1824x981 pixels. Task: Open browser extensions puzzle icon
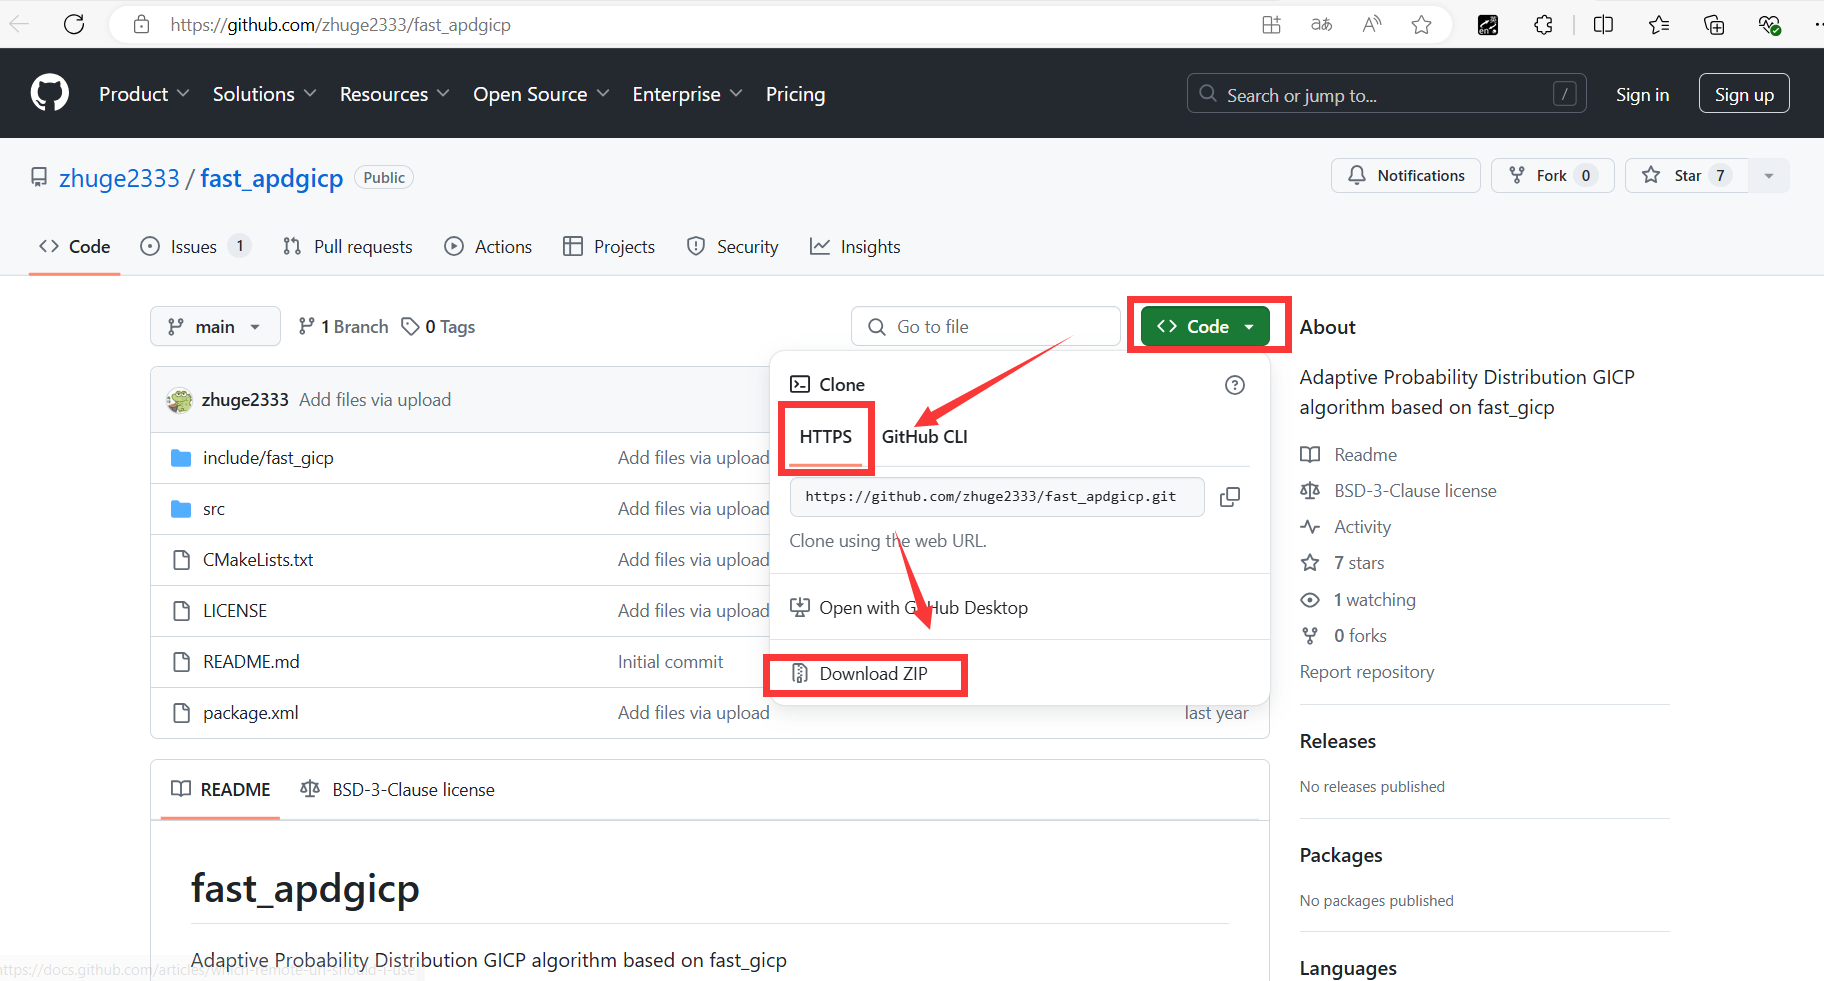tap(1543, 25)
